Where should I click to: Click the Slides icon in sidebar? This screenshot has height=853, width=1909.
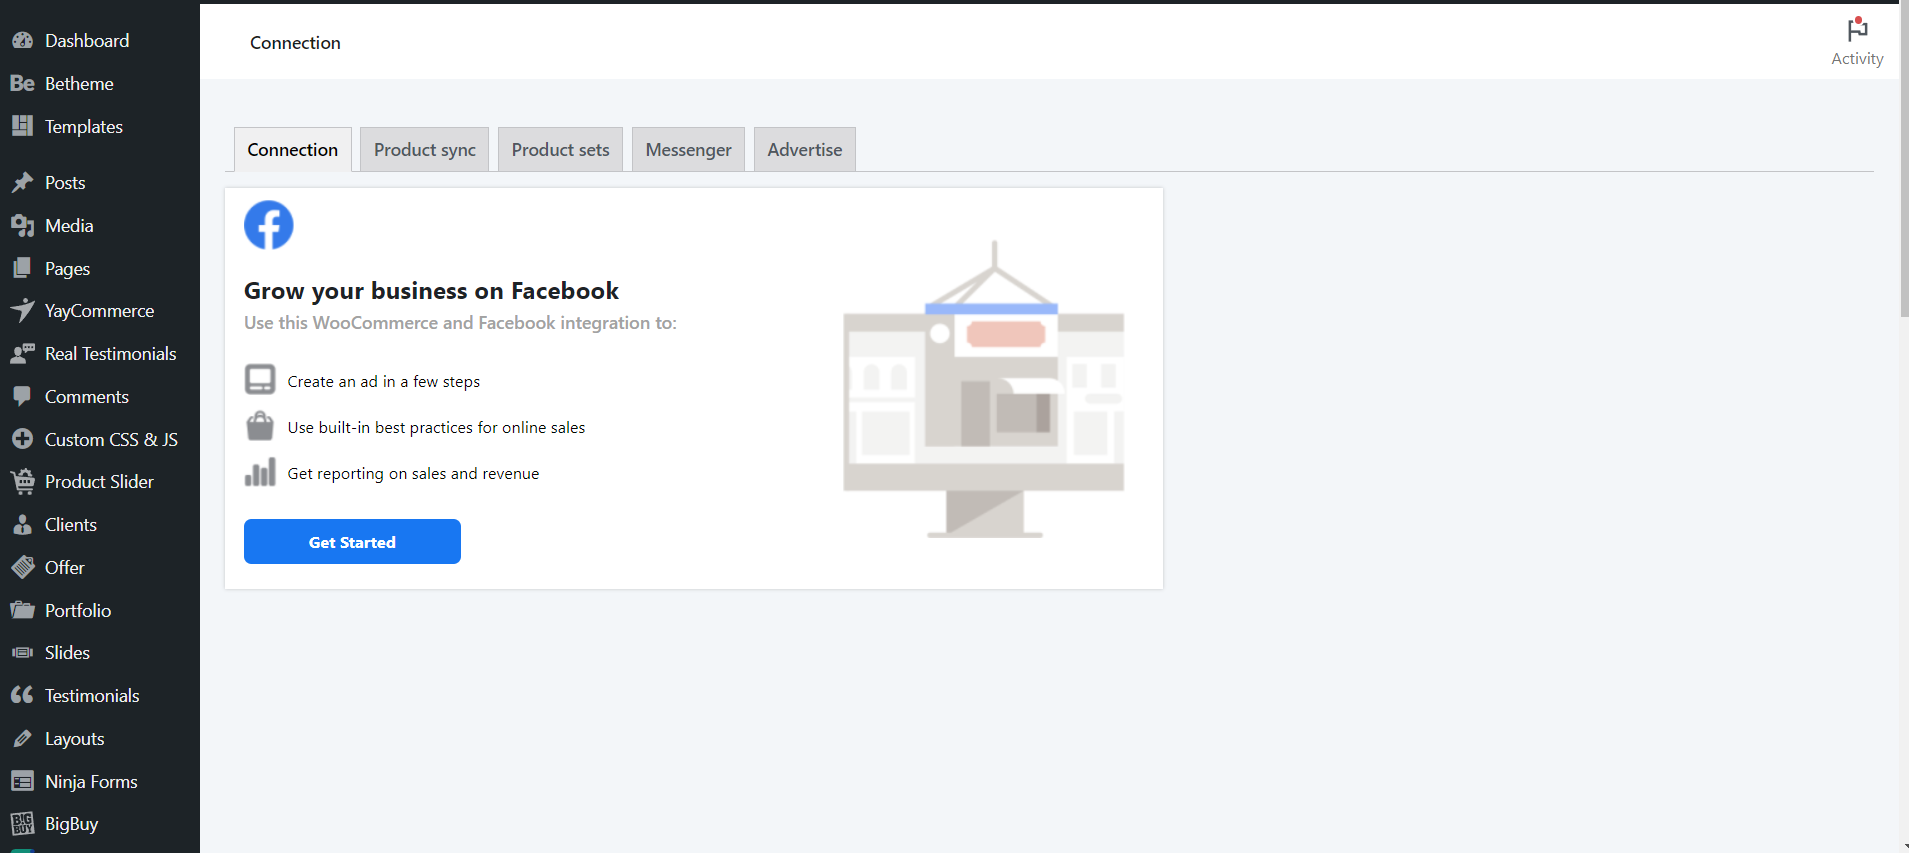22,653
